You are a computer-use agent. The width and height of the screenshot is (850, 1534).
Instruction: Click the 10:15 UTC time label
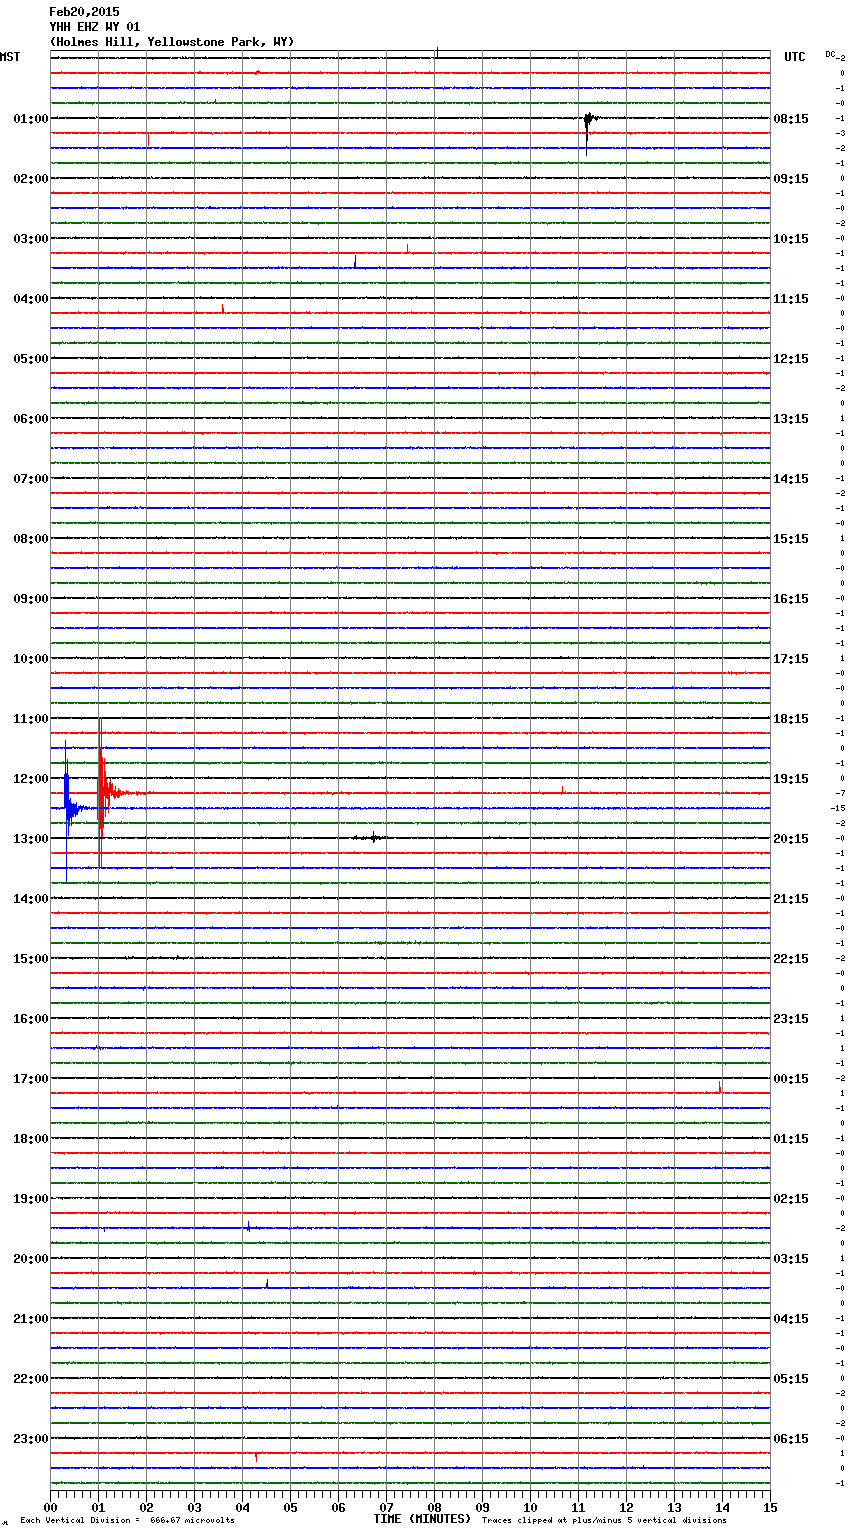(791, 239)
